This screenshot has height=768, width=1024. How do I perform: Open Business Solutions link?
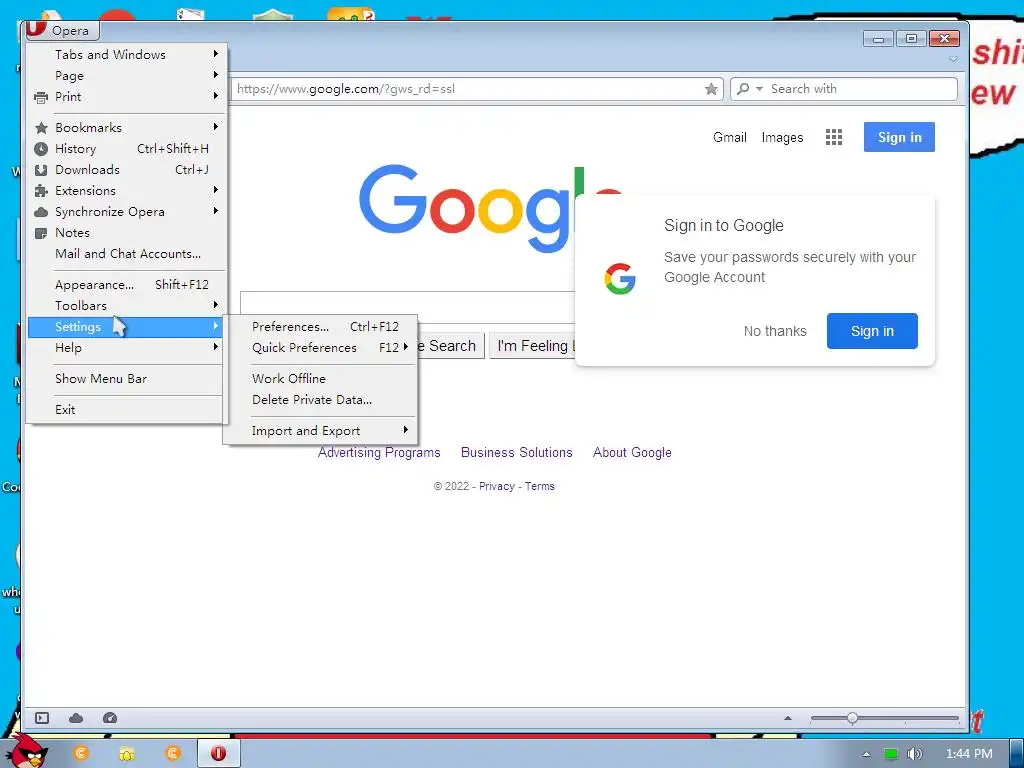(517, 452)
